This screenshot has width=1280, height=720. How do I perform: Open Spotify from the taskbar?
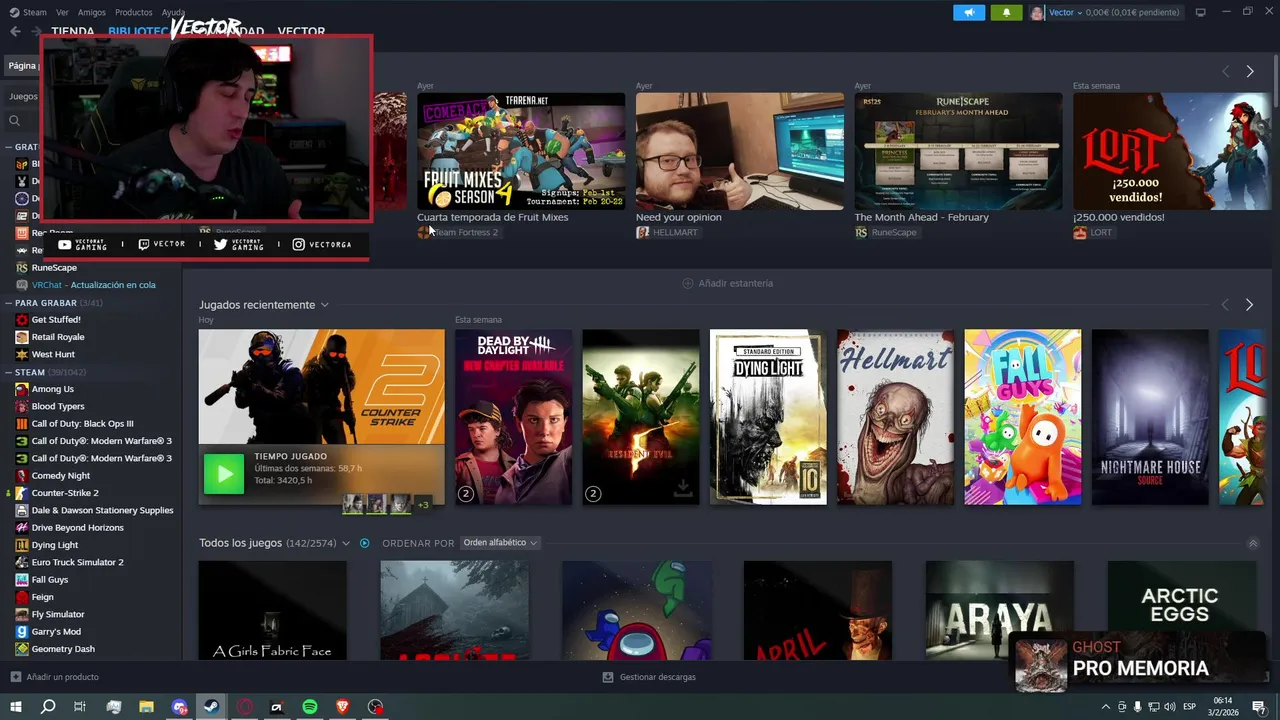click(x=310, y=707)
